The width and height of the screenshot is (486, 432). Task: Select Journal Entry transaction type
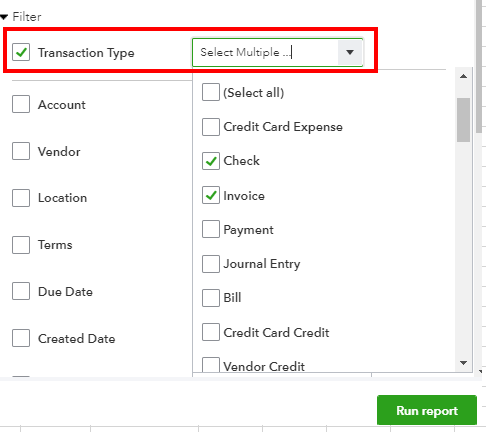(x=211, y=264)
